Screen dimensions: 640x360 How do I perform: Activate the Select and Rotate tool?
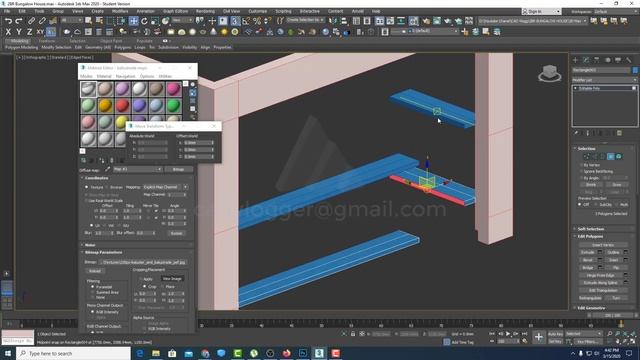pos(144,20)
